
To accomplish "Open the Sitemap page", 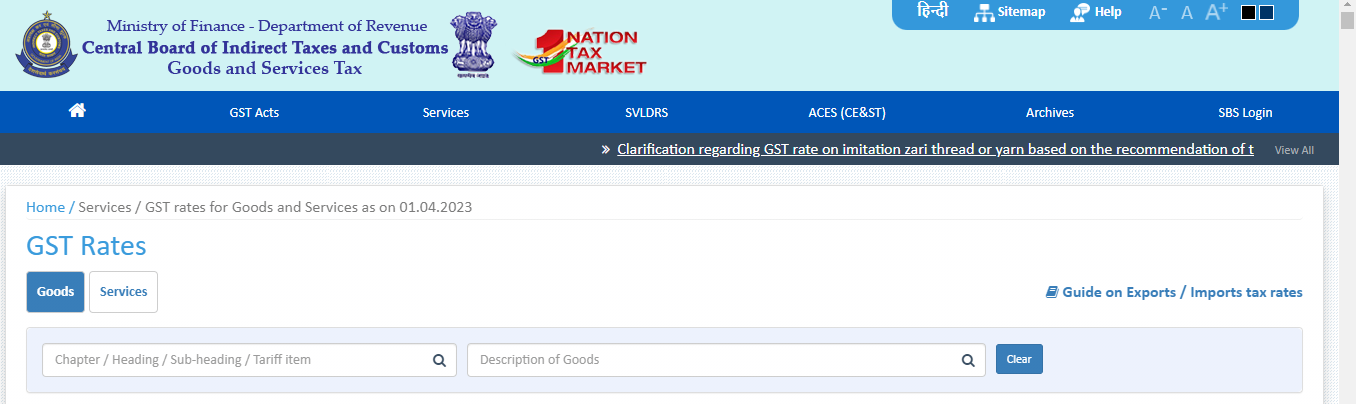I will click(x=1008, y=12).
